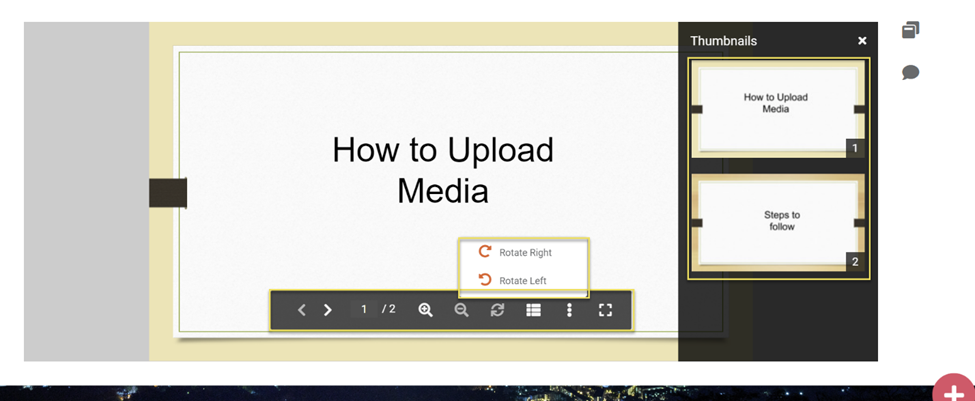Click the current page number field

click(364, 310)
